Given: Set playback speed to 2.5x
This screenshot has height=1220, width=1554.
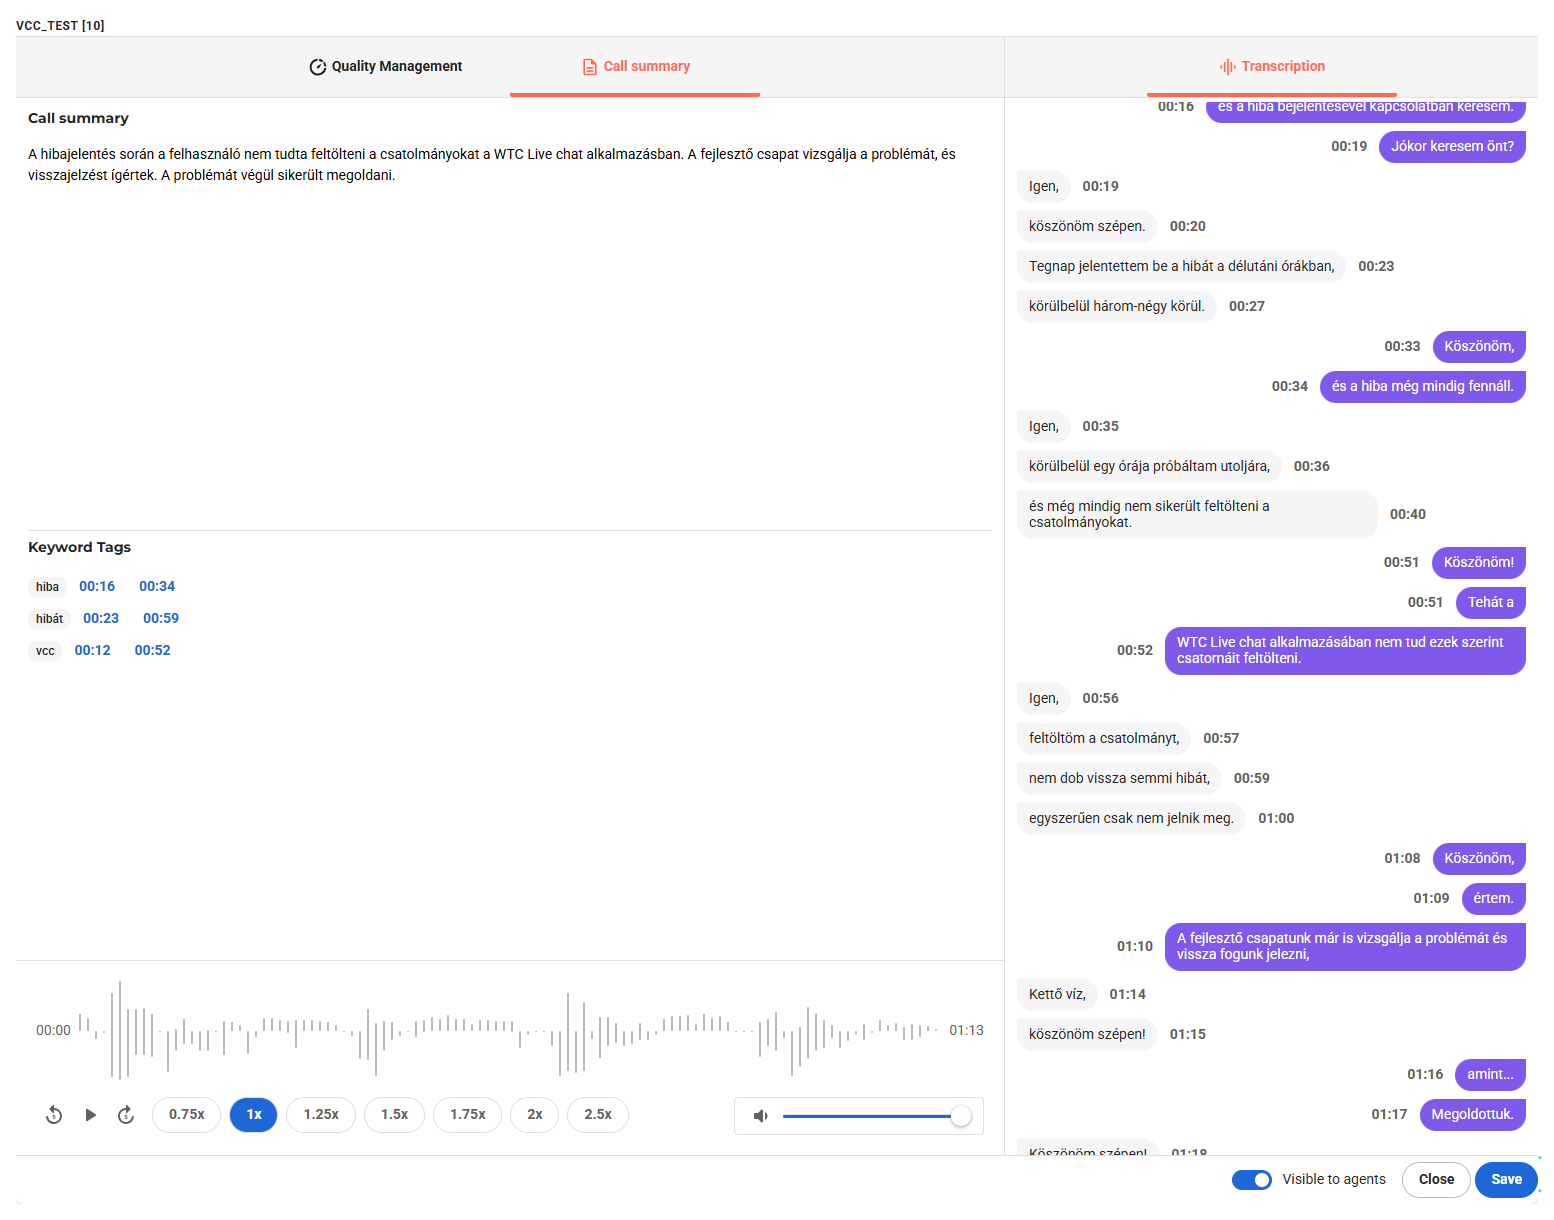Looking at the screenshot, I should click(x=598, y=1115).
